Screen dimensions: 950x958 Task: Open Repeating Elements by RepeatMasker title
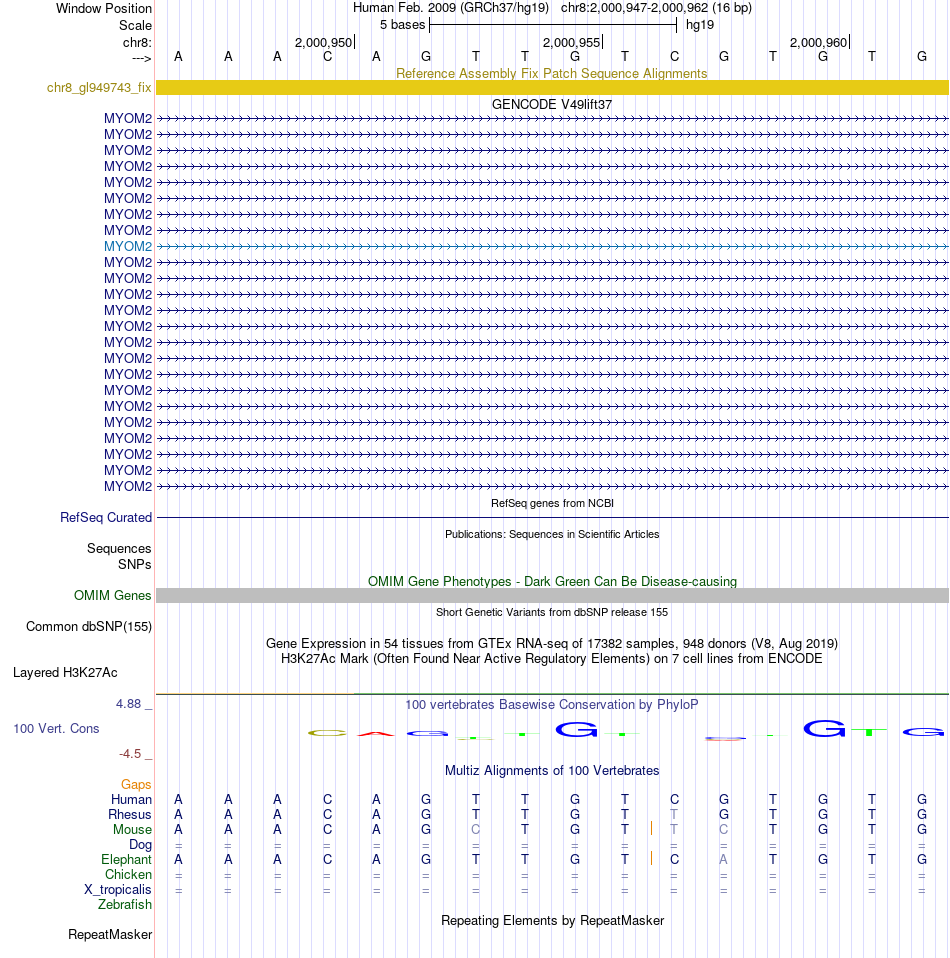tap(552, 921)
